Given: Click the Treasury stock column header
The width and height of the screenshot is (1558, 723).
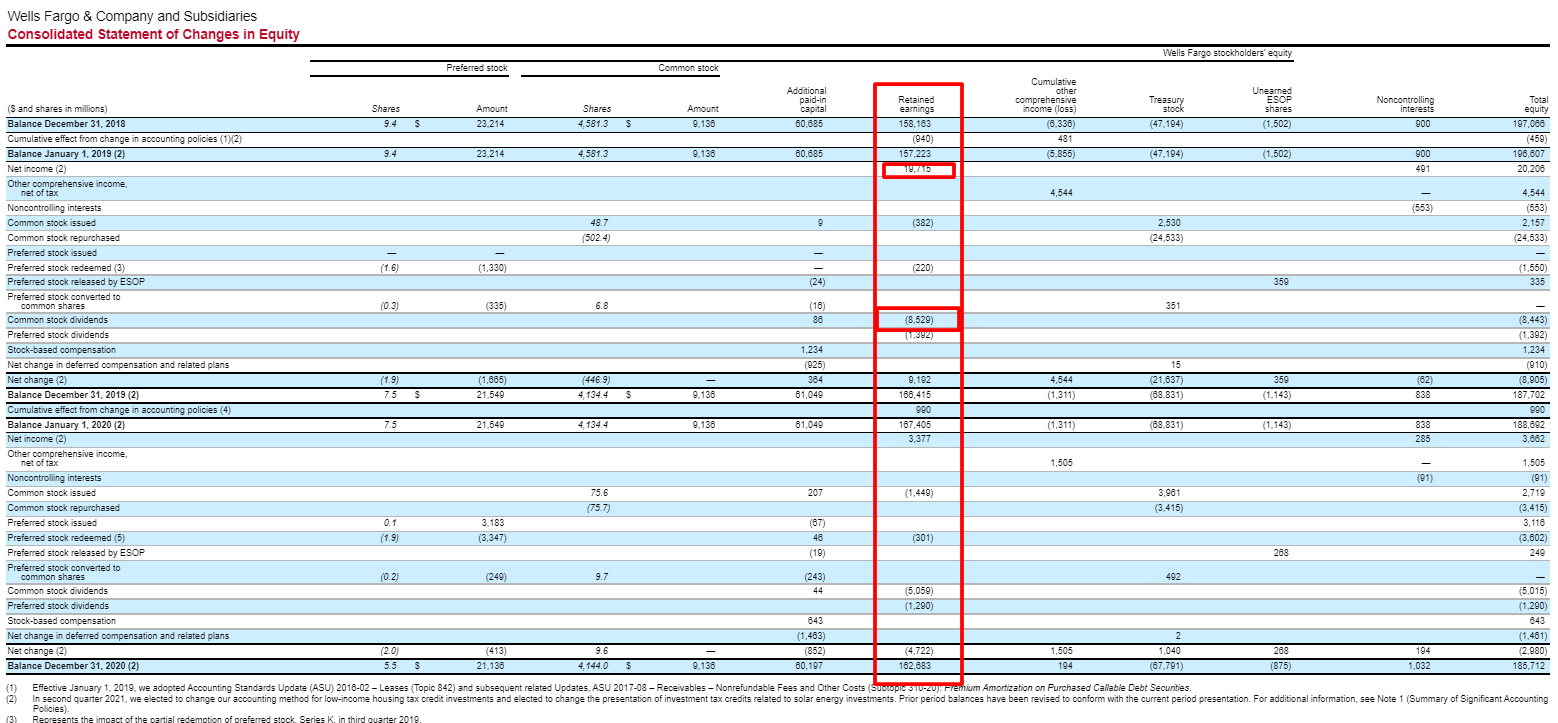Looking at the screenshot, I should [1166, 103].
